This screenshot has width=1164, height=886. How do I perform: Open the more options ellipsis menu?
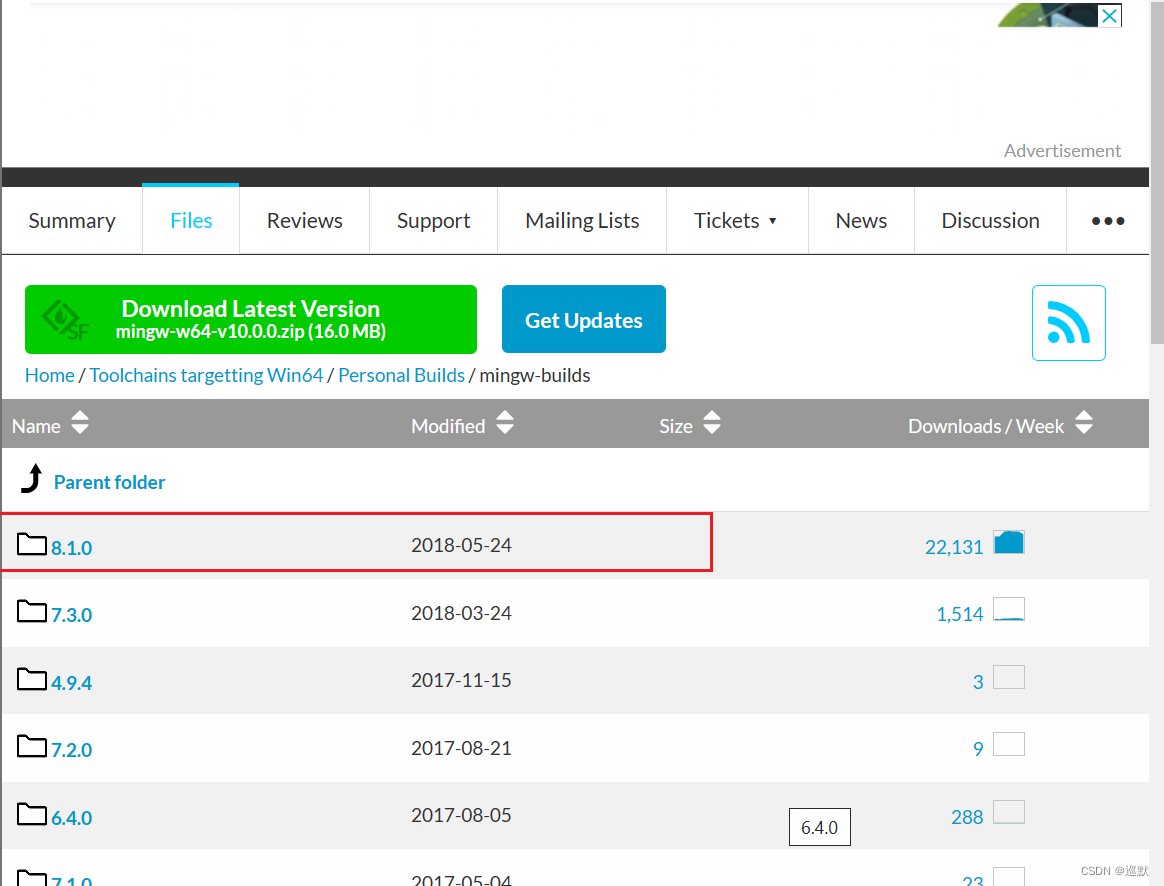click(1108, 221)
